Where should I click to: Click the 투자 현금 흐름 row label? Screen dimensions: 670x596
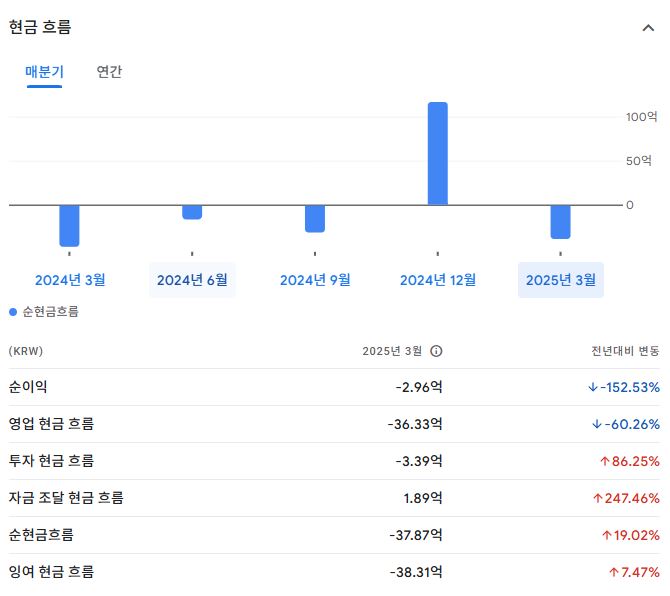(x=51, y=461)
